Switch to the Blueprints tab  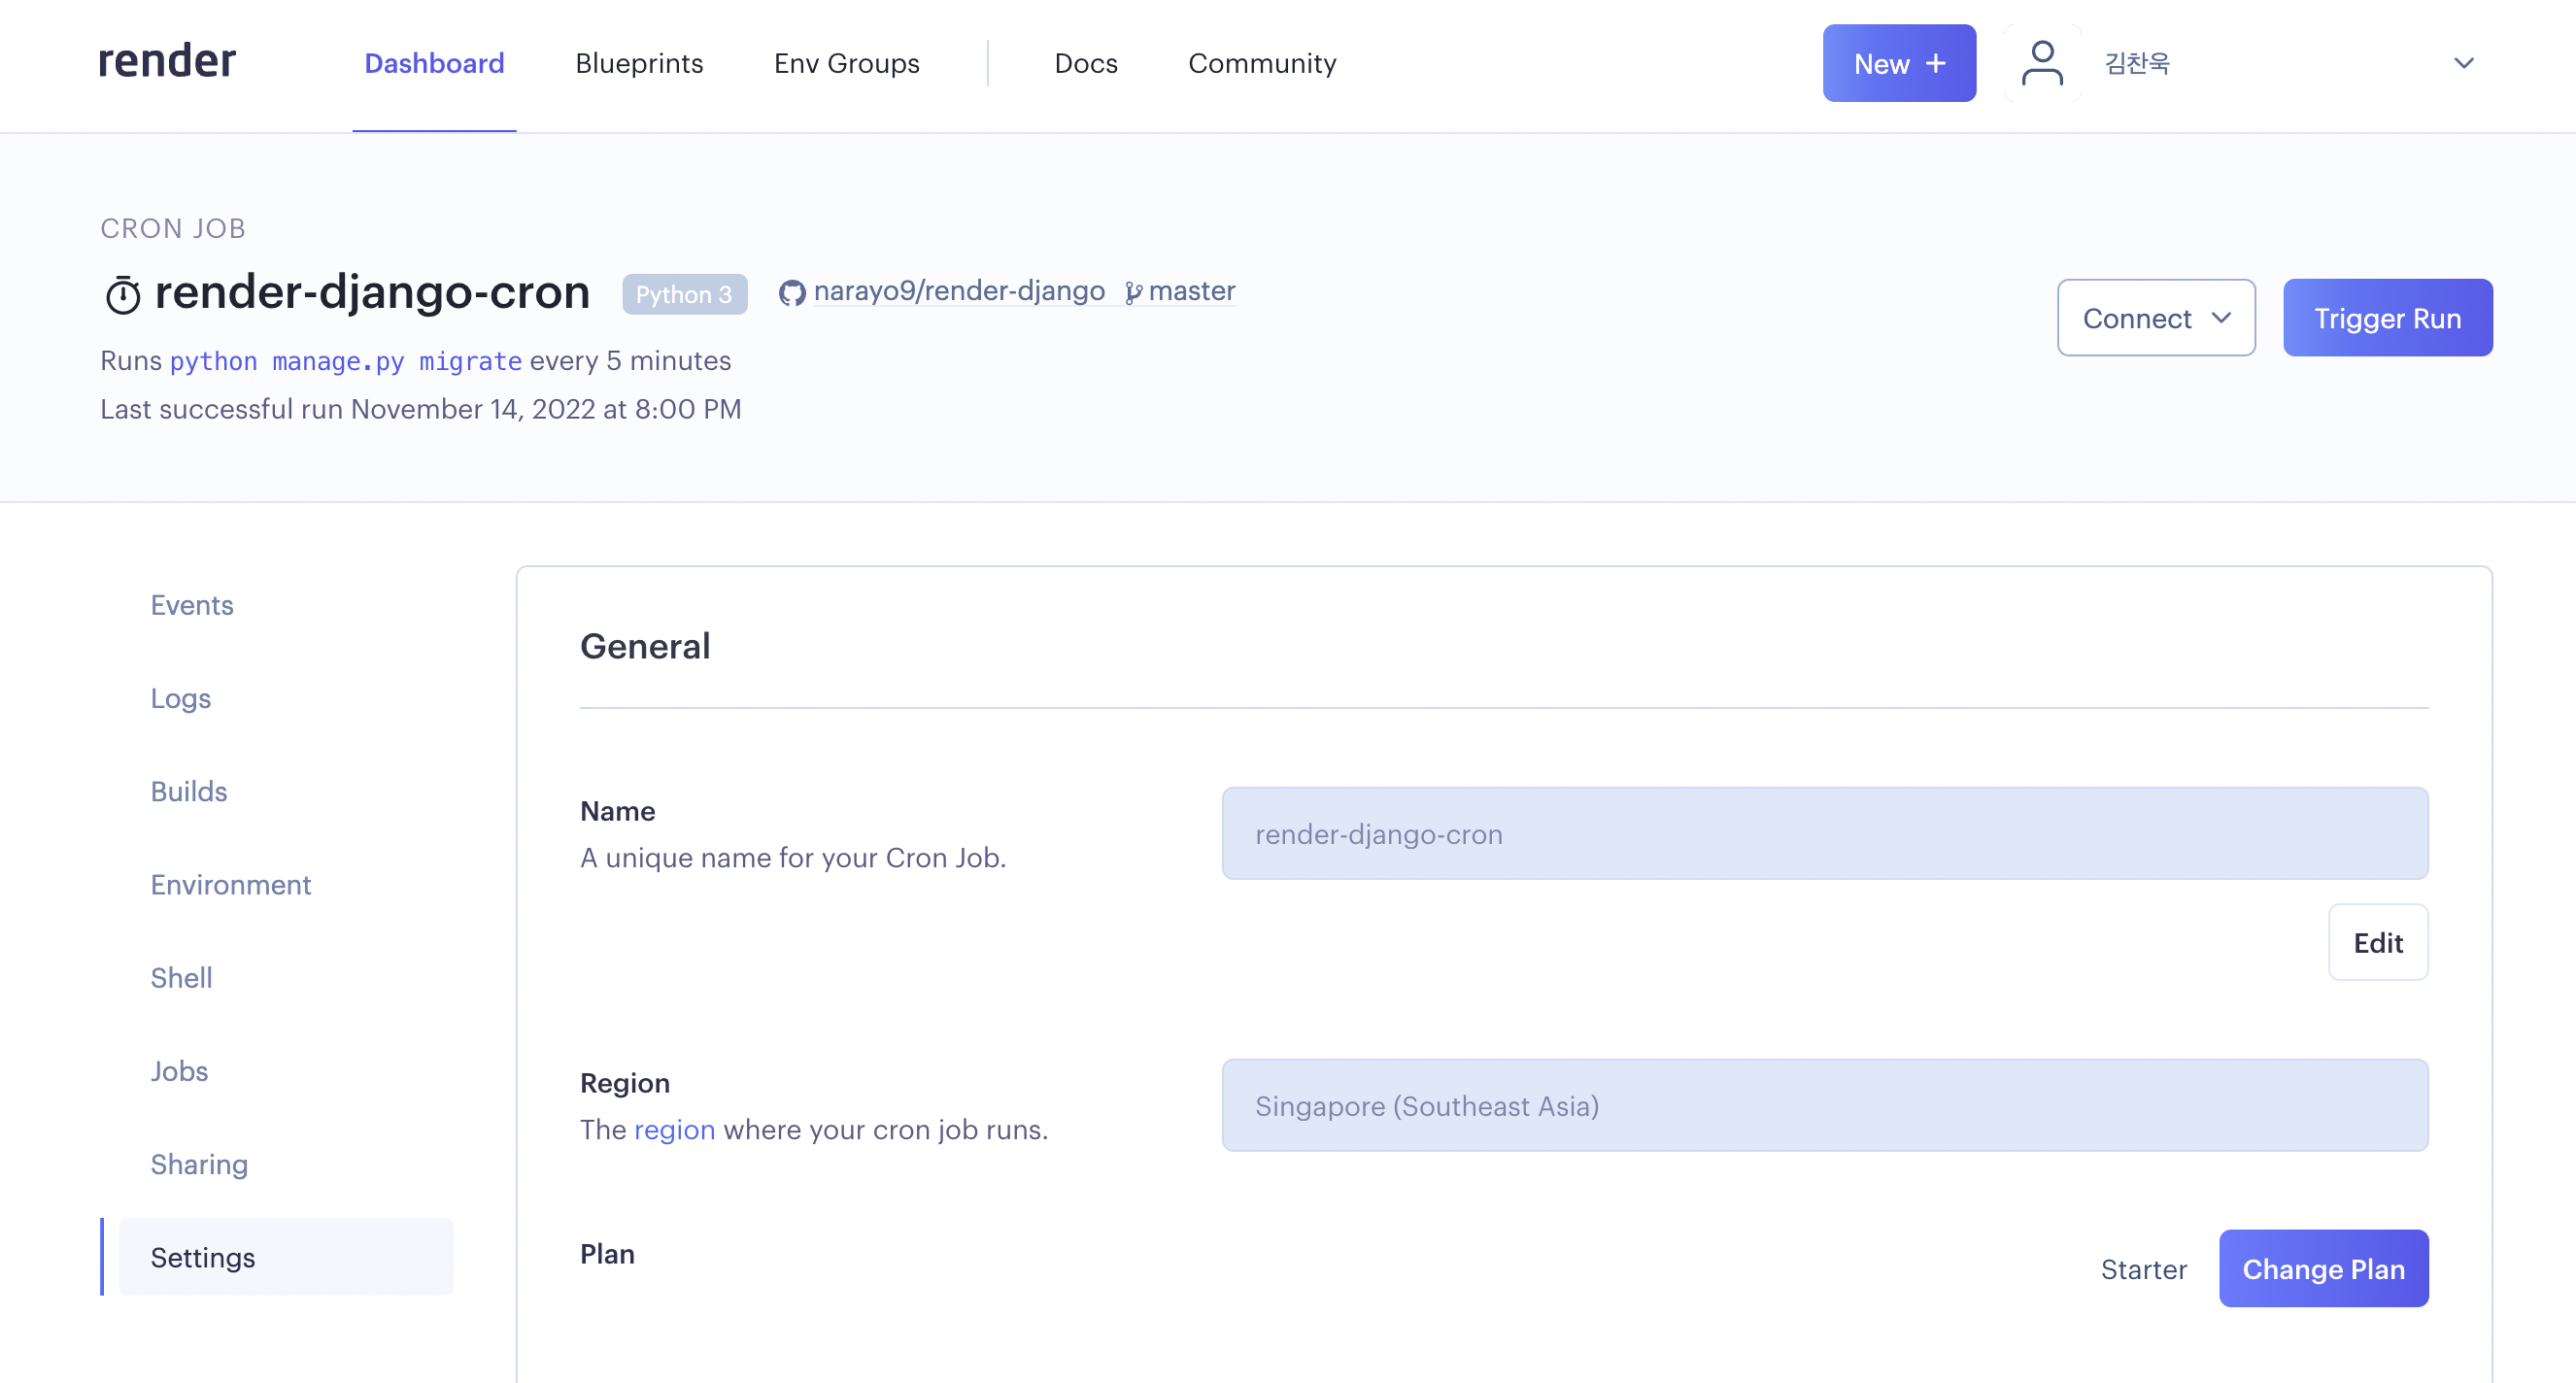tap(639, 63)
